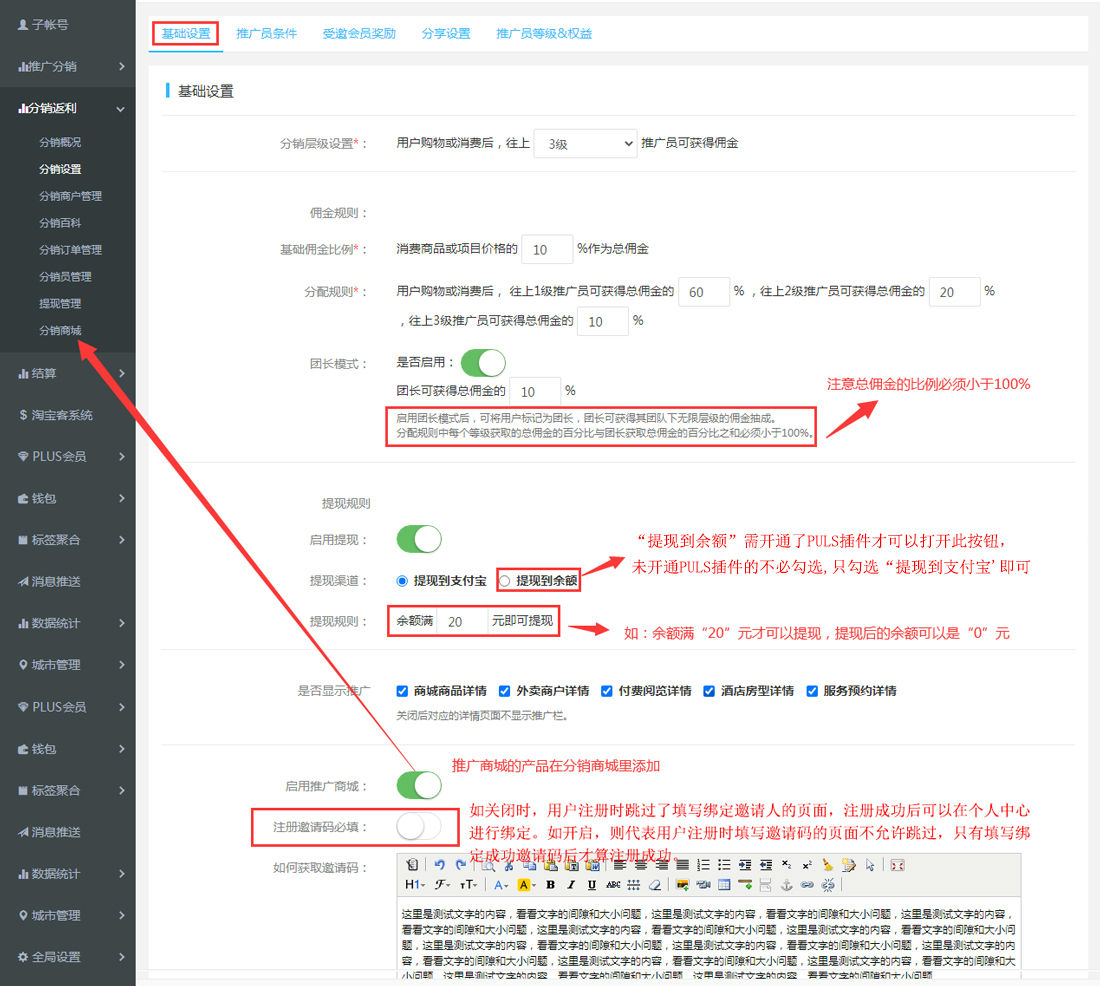Image resolution: width=1100 pixels, height=986 pixels.
Task: Select the 提现到余额 radio option
Action: (505, 580)
